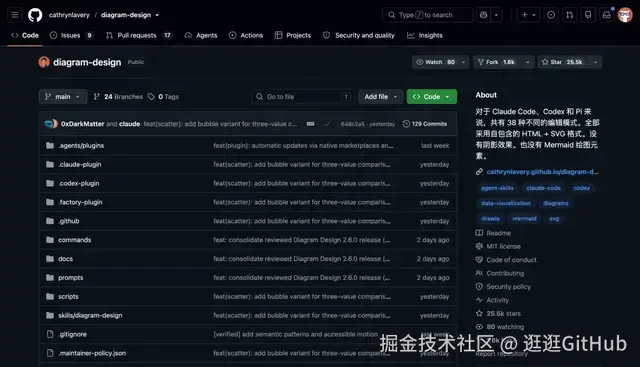The image size is (640, 367).
Task: Open the scripts folder
Action: click(x=68, y=296)
